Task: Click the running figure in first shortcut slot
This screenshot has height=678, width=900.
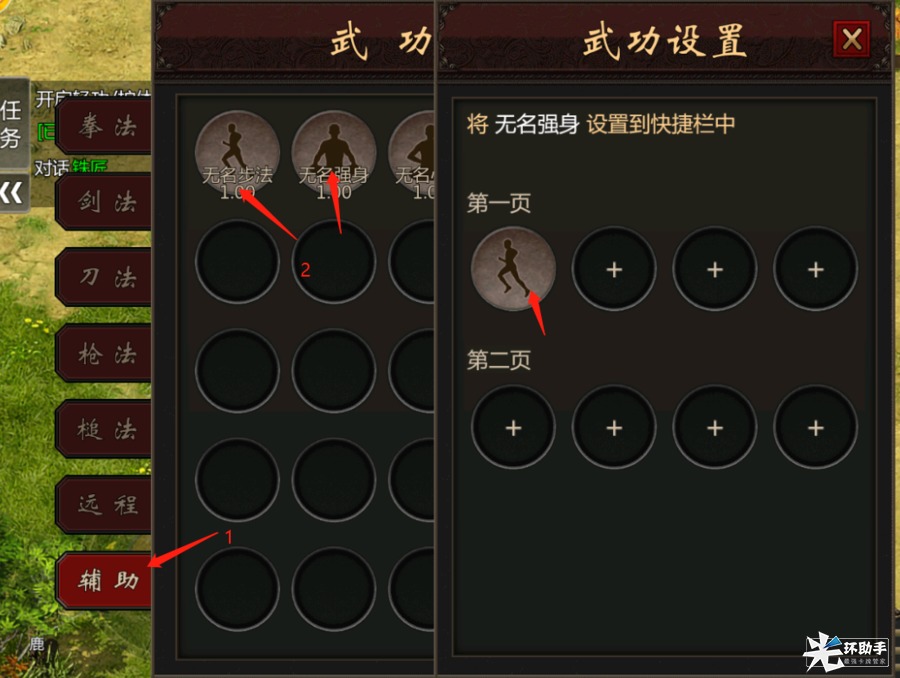Action: pyautogui.click(x=513, y=269)
